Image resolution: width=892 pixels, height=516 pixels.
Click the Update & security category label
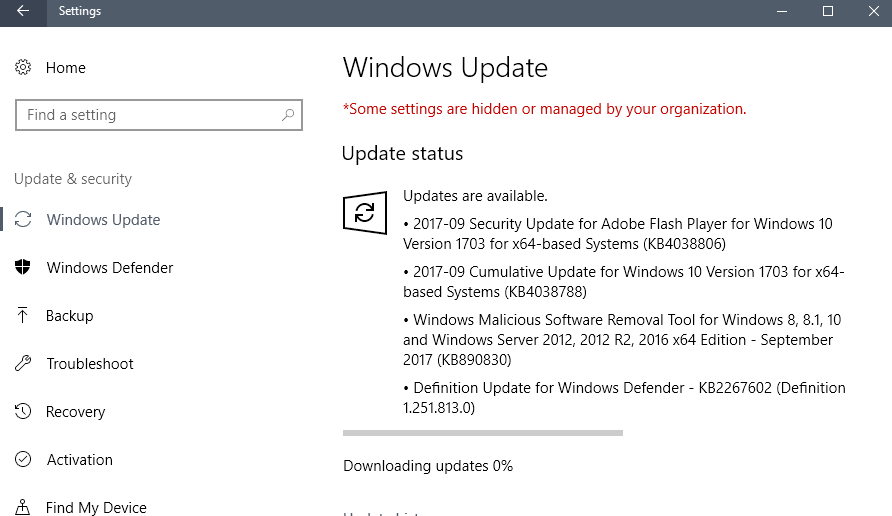[73, 179]
